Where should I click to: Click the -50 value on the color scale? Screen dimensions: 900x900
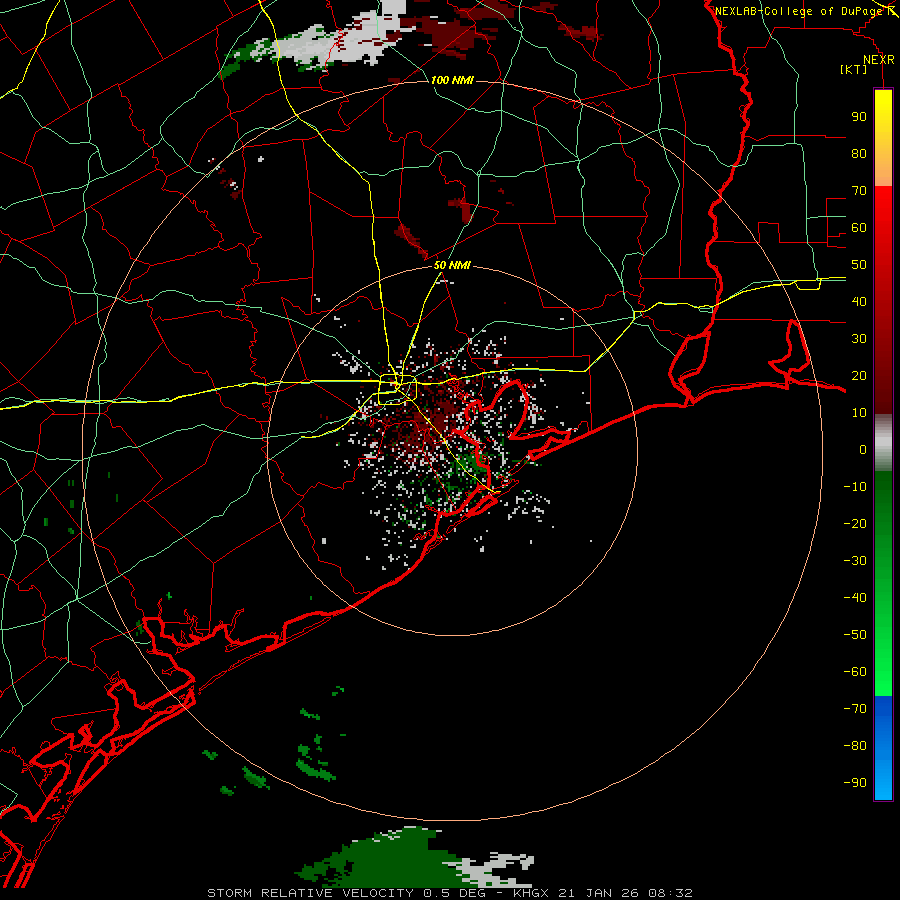(x=855, y=635)
